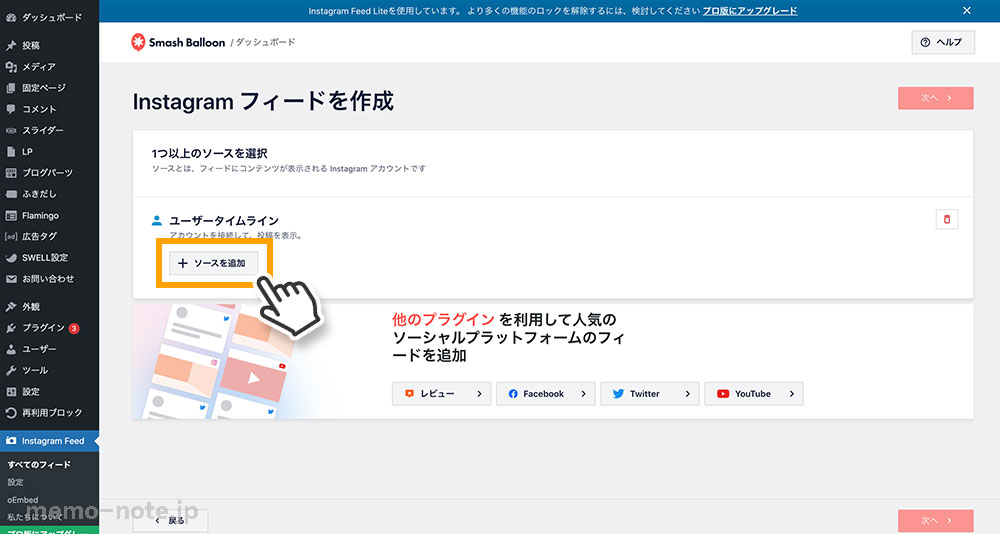Click the plugin update count badge
This screenshot has width=1000, height=534.
74,329
